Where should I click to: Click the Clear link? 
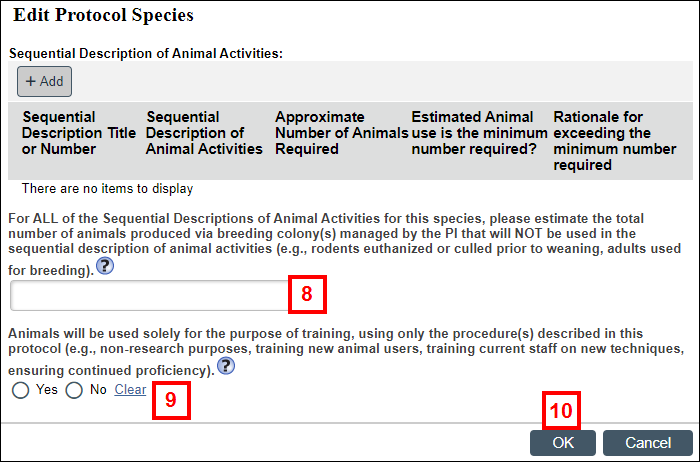point(130,390)
